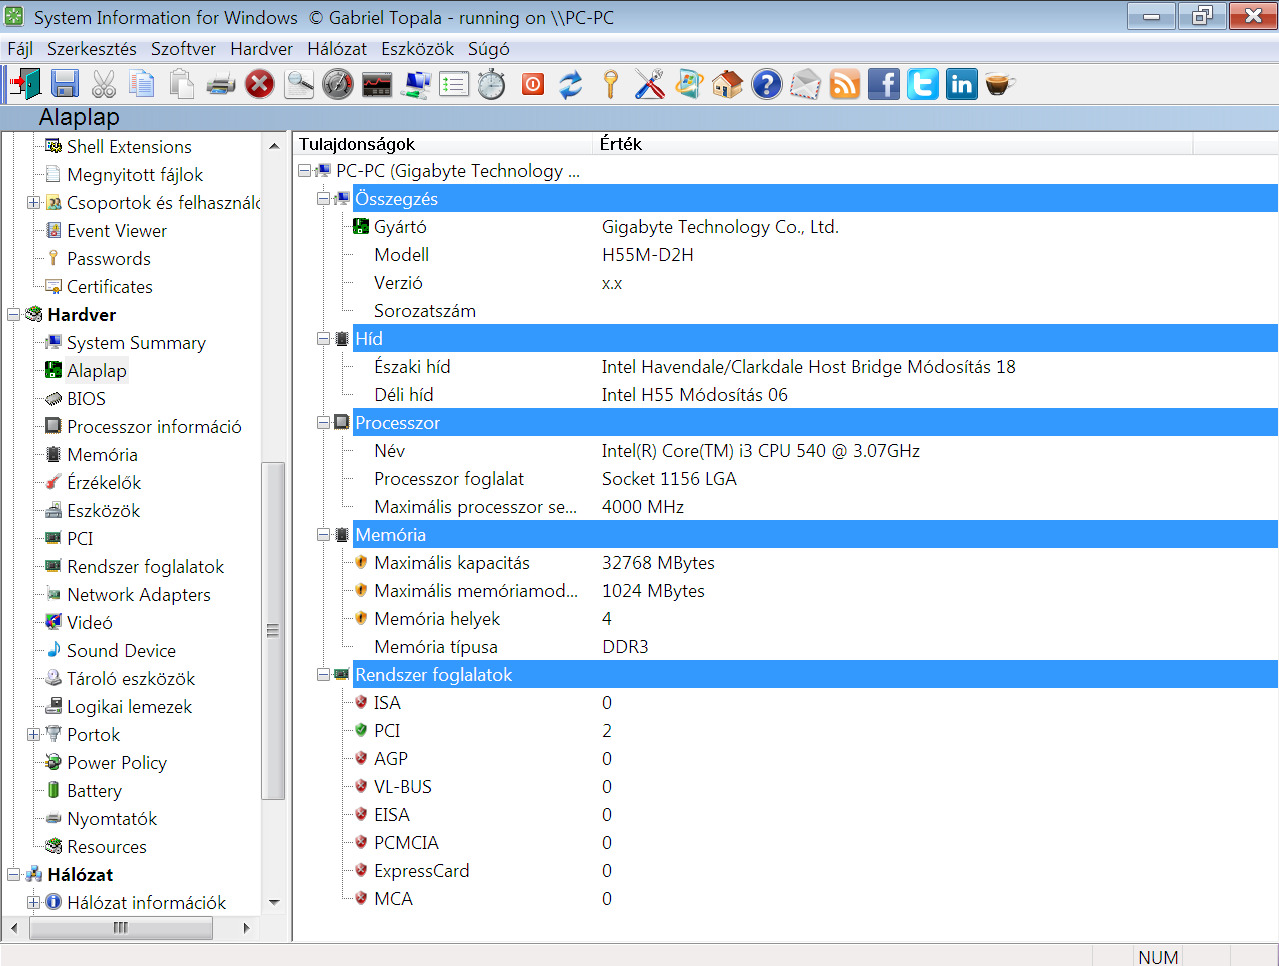Collapse the Rendszer foglalatok section

click(x=323, y=675)
